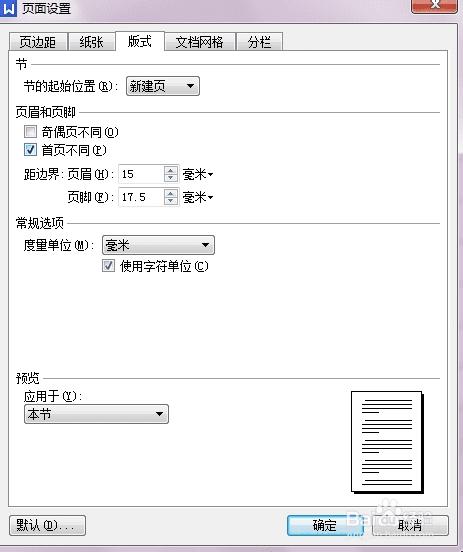Click the 确定 button
Viewport: 463px width, 552px height.
coord(325,526)
